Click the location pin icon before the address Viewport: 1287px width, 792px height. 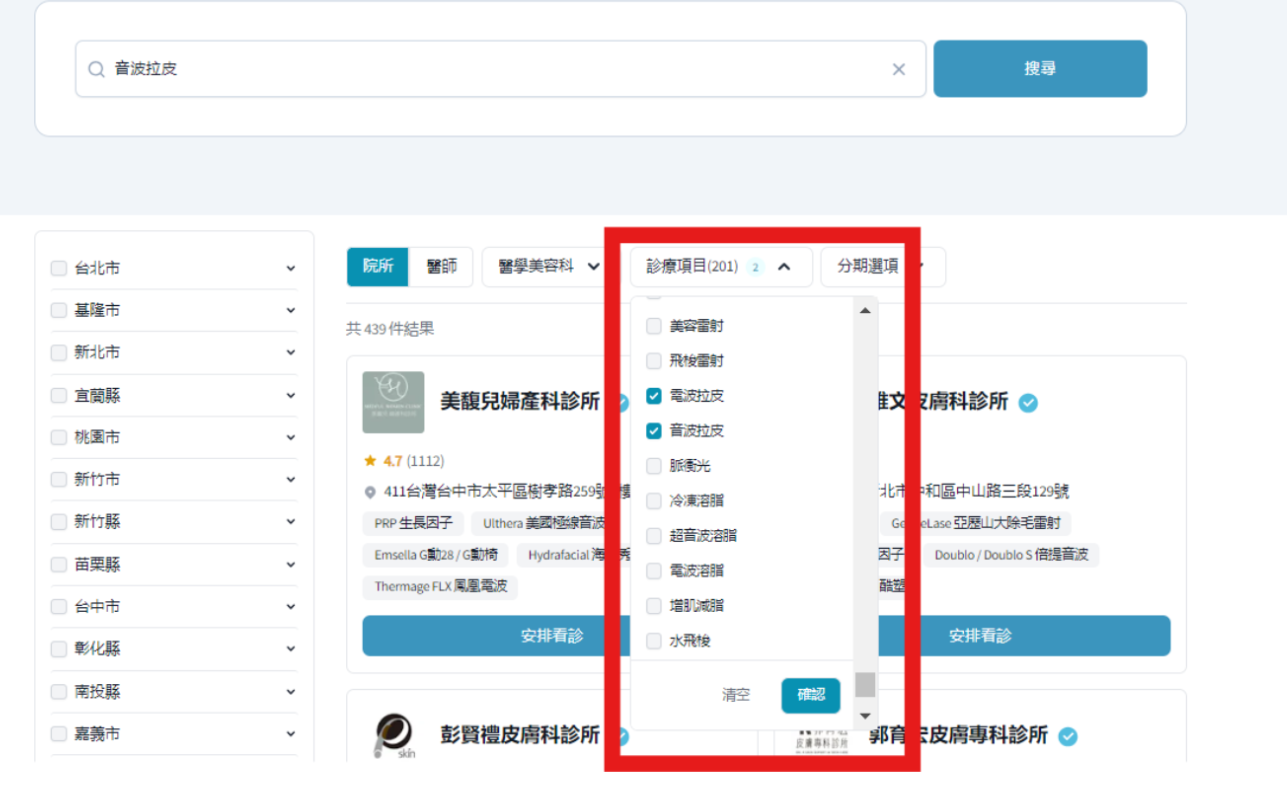click(370, 492)
